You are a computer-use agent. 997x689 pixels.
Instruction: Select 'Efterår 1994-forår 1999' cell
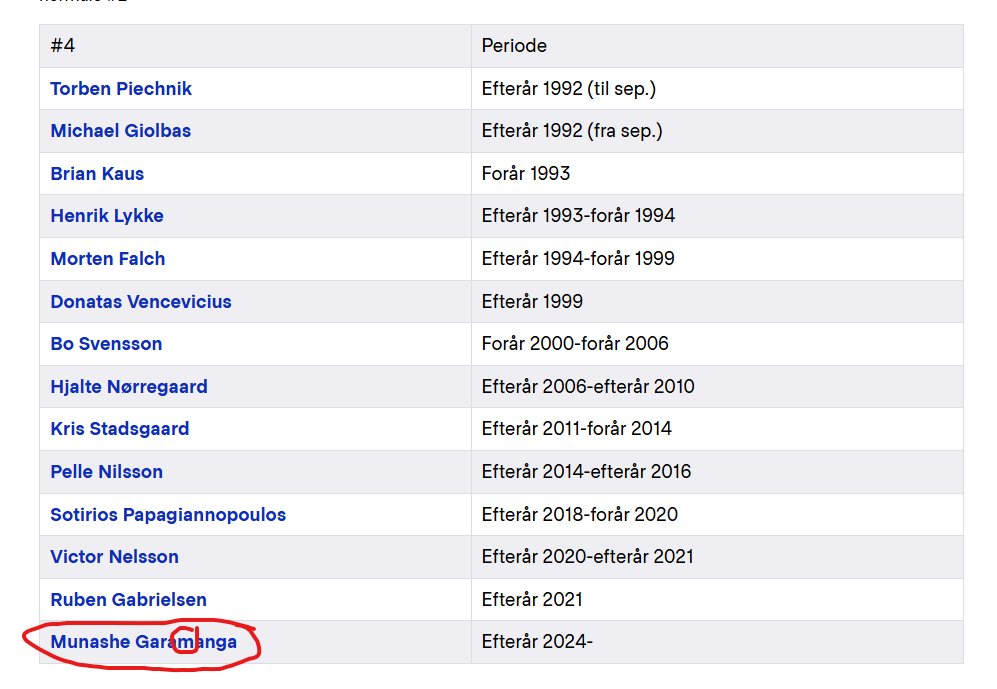tap(717, 259)
